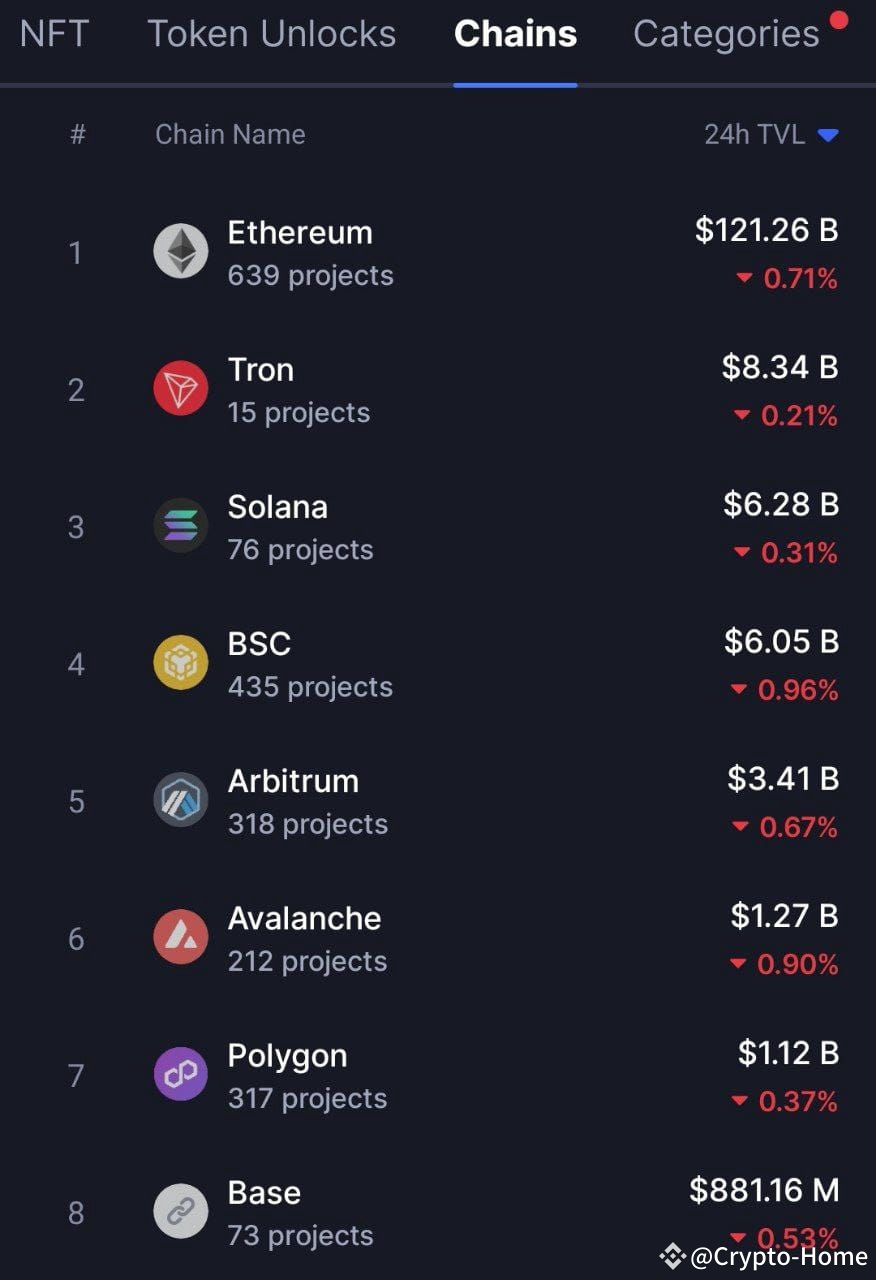
Task: Click the Base chain link icon
Action: 180,1210
